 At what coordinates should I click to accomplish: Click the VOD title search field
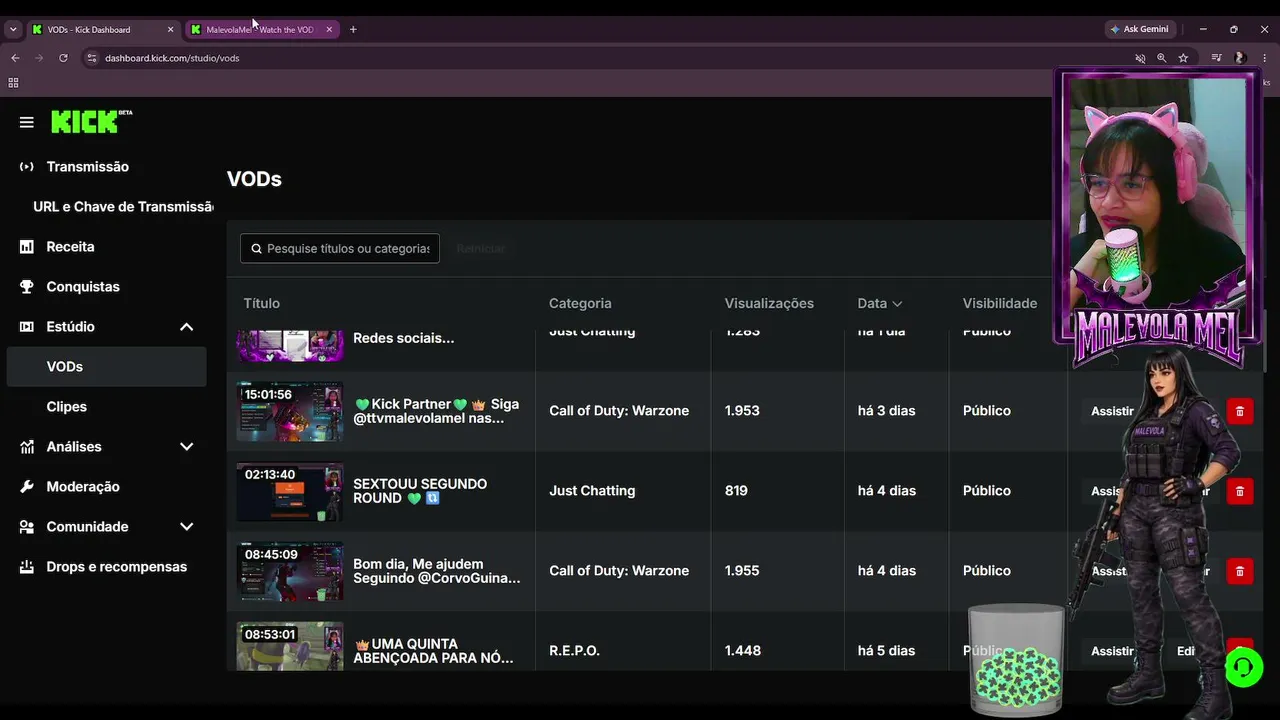[x=340, y=248]
